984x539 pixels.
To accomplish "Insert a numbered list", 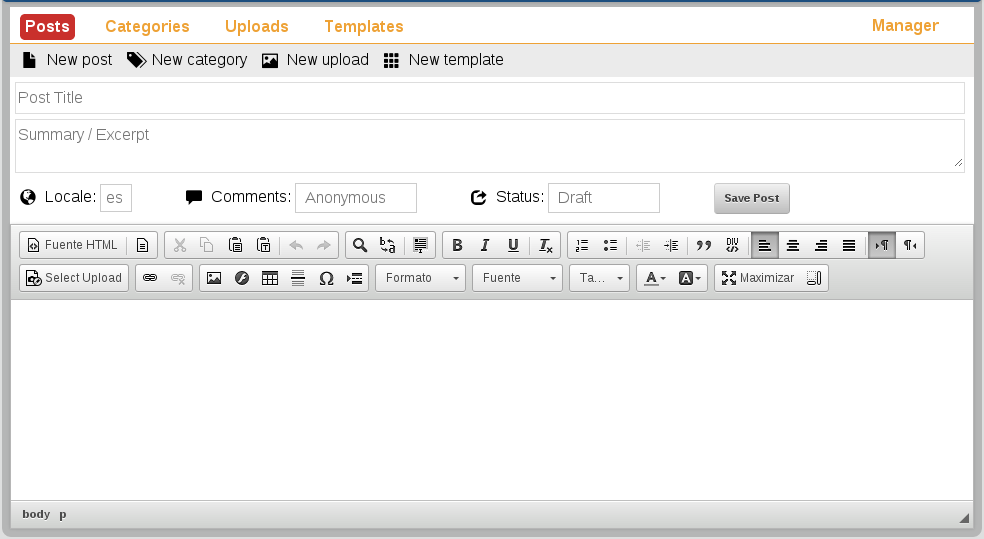I will click(x=582, y=245).
